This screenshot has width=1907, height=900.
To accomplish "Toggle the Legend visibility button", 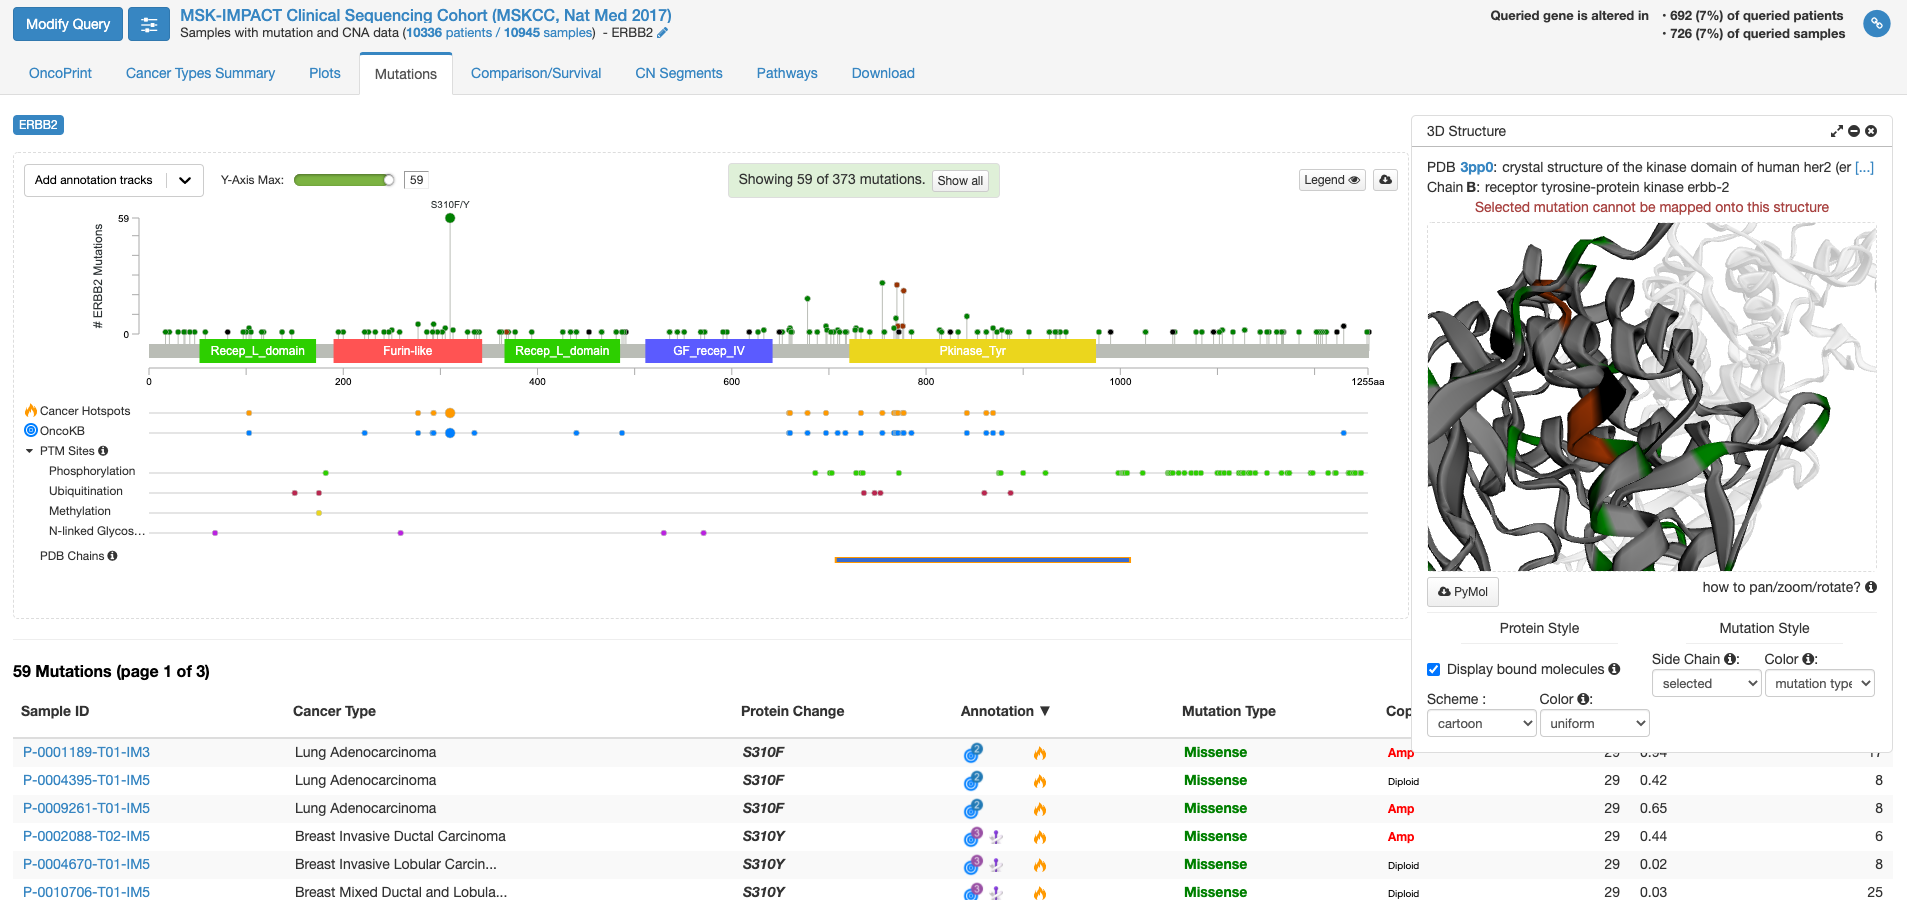I will [x=1331, y=180].
